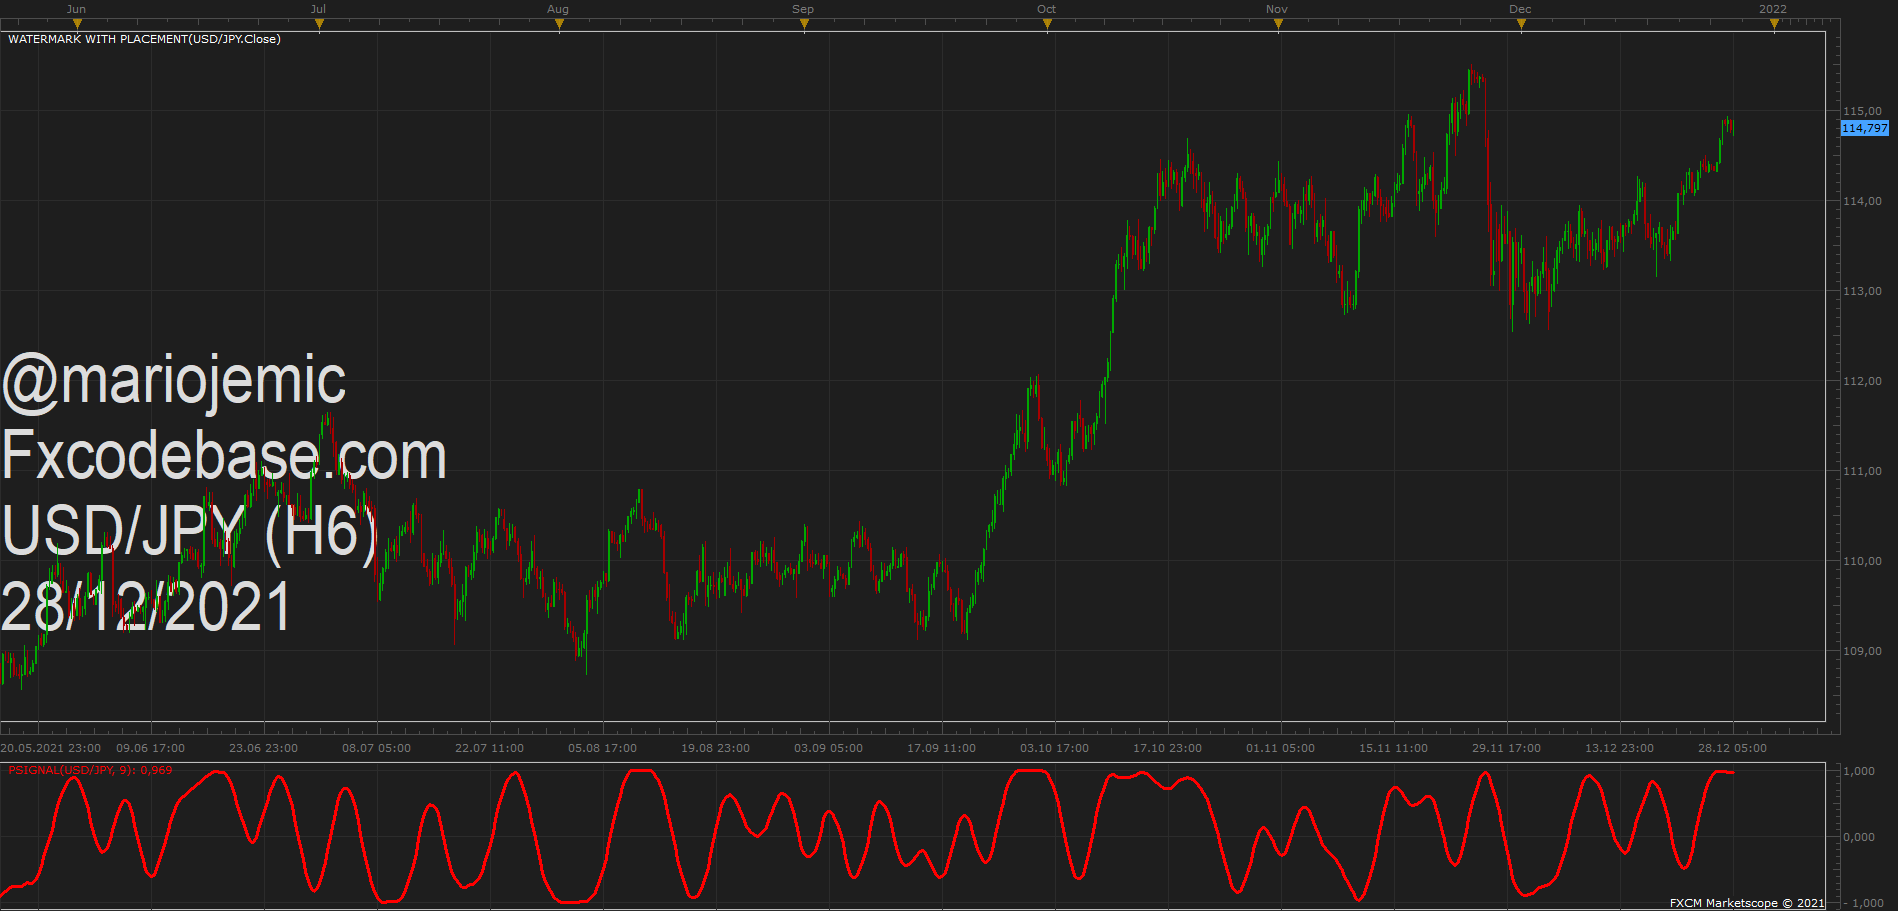Click the 23.06 23:00 date label
Viewport: 1898px width, 911px height.
coord(264,748)
